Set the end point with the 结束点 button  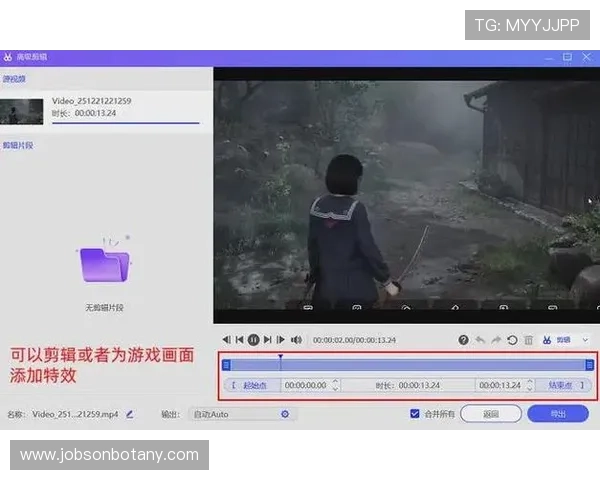coord(564,385)
